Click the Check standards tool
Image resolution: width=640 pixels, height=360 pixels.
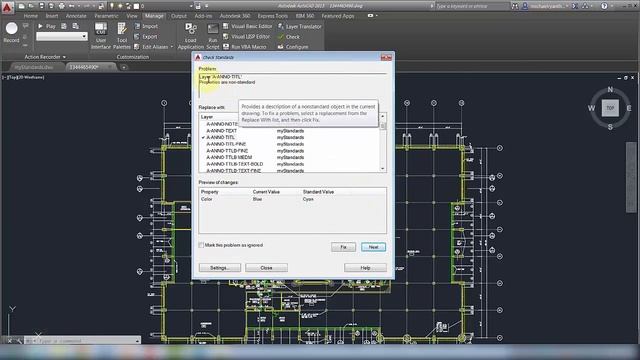pyautogui.click(x=289, y=37)
